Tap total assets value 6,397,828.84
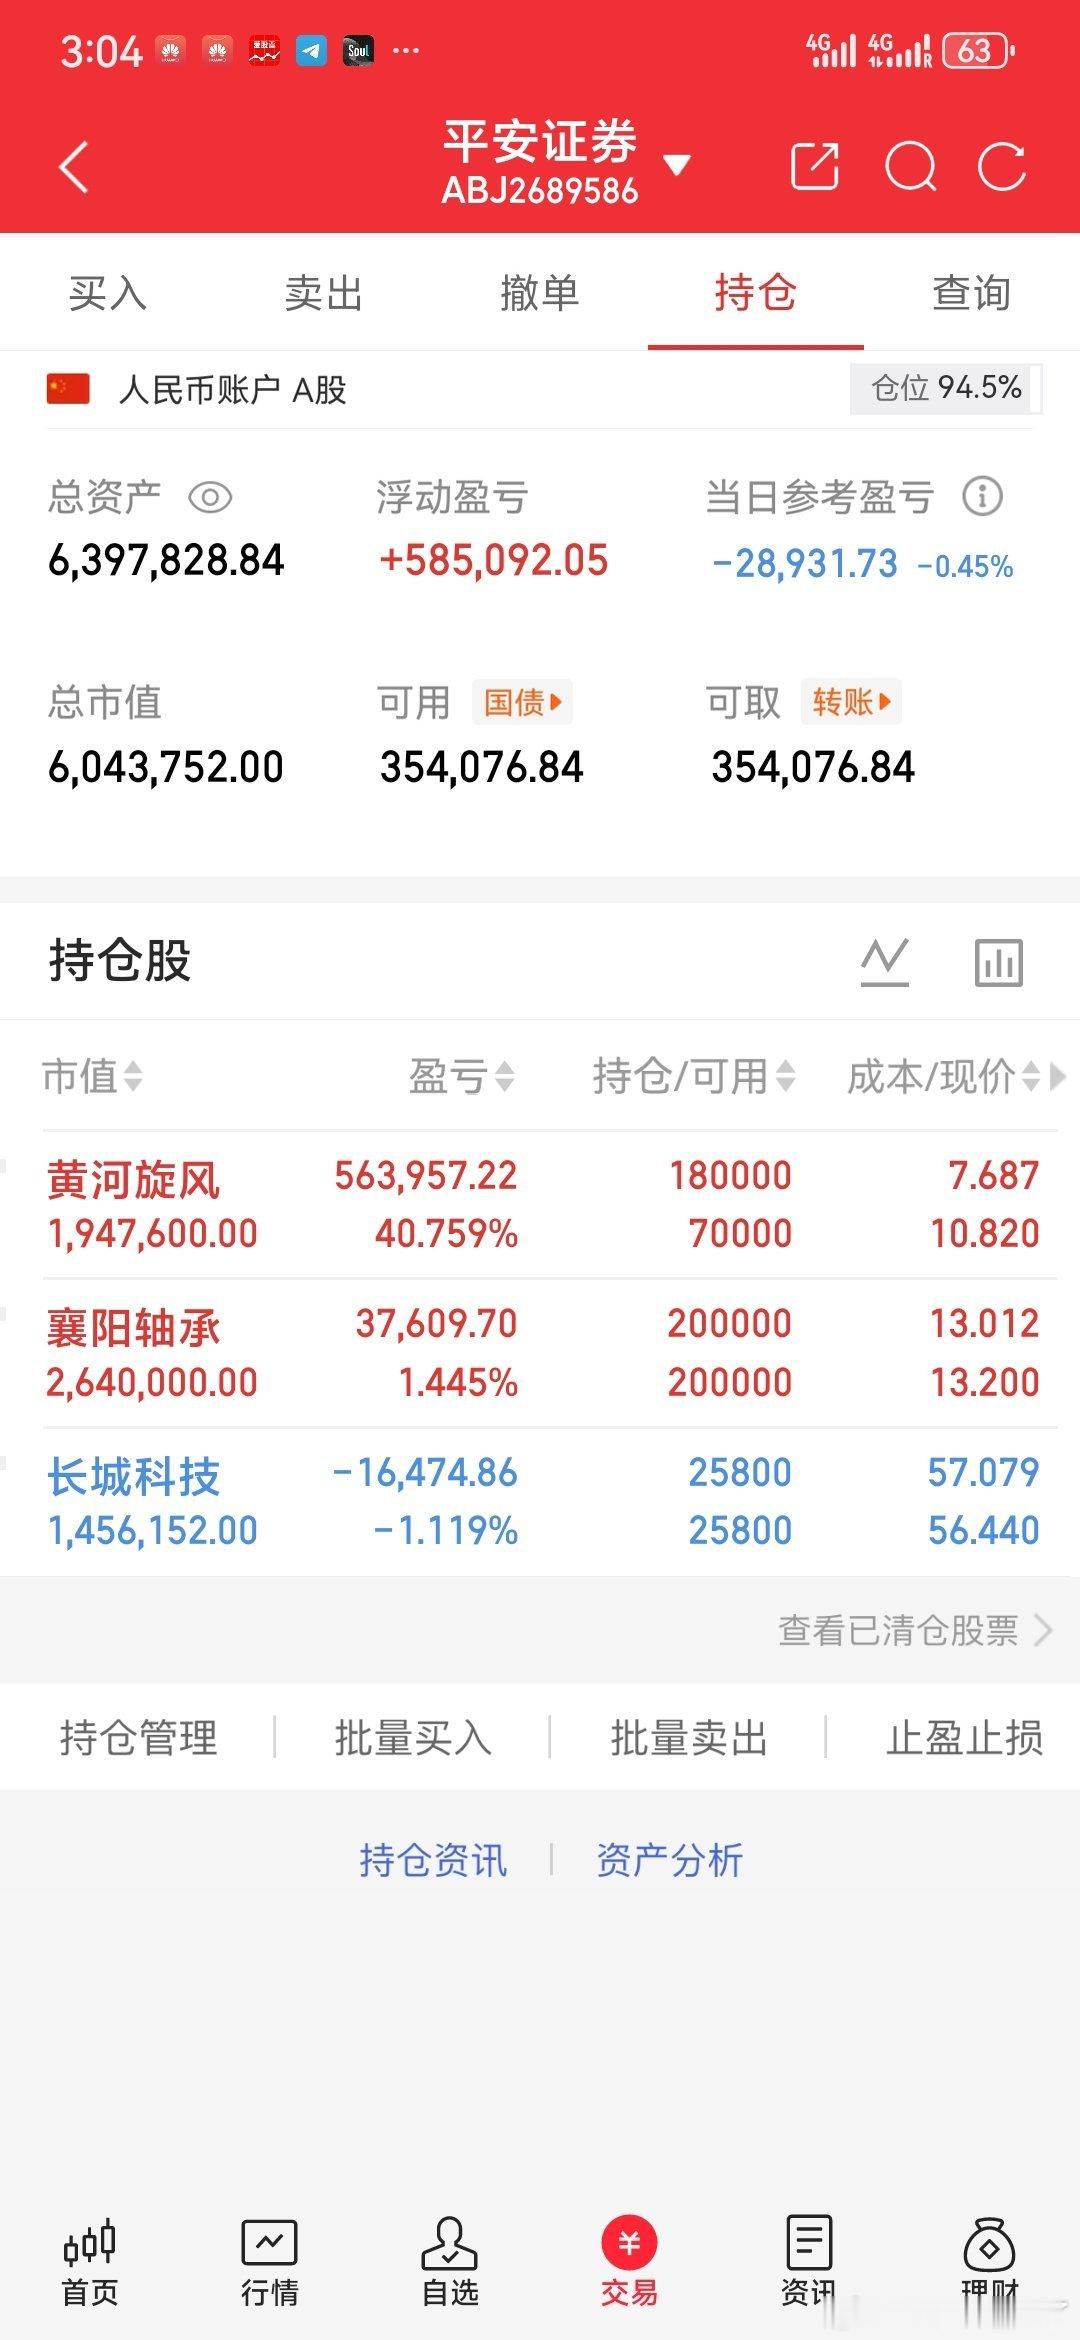 click(166, 560)
